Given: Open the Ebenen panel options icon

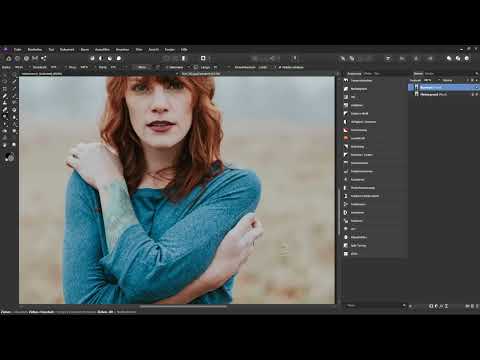Looking at the screenshot, I should pyautogui.click(x=477, y=73).
